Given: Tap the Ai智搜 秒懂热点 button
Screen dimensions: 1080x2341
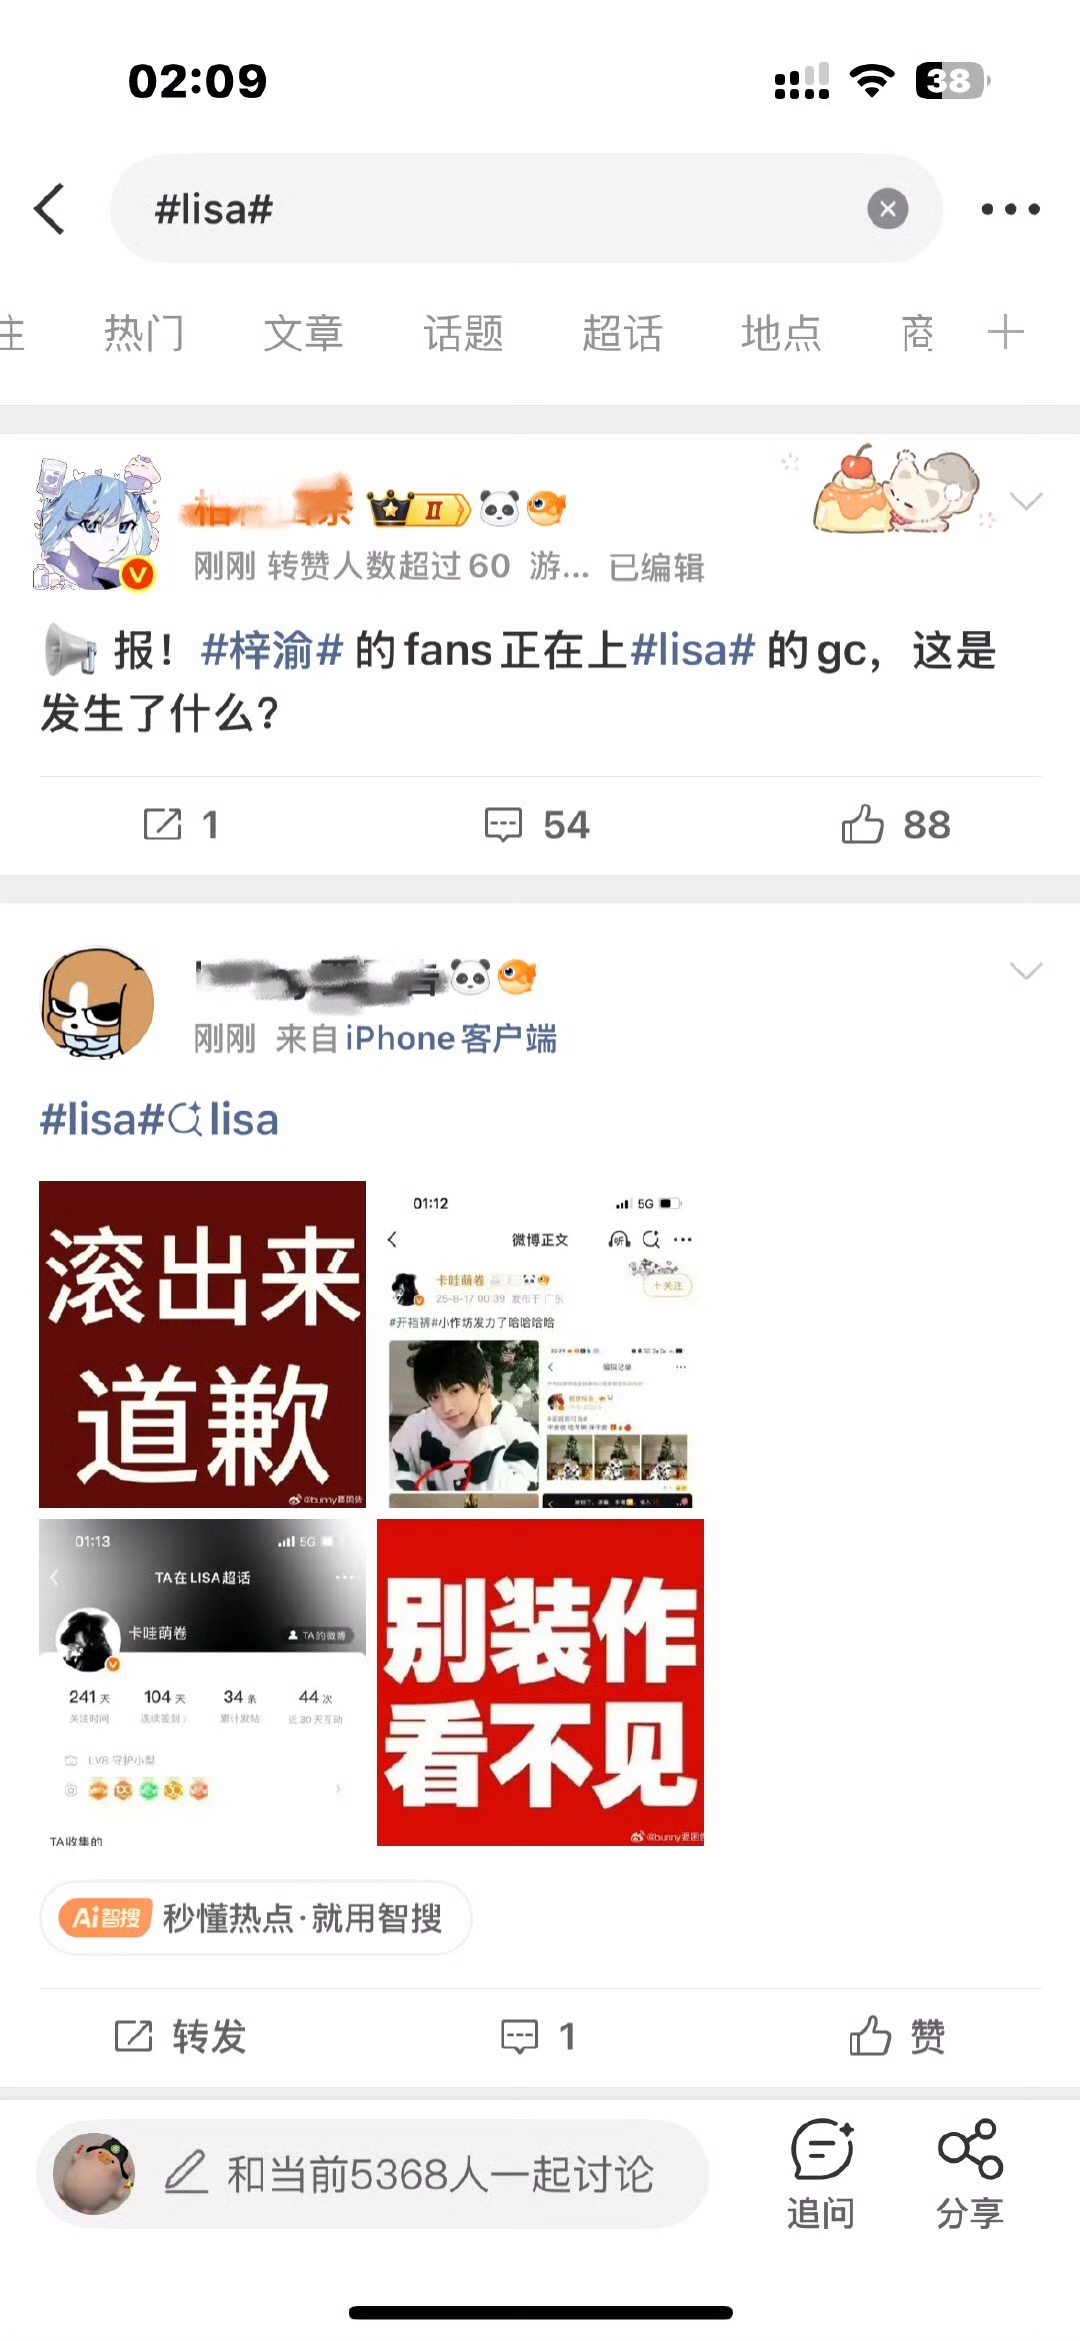Looking at the screenshot, I should pos(255,1918).
